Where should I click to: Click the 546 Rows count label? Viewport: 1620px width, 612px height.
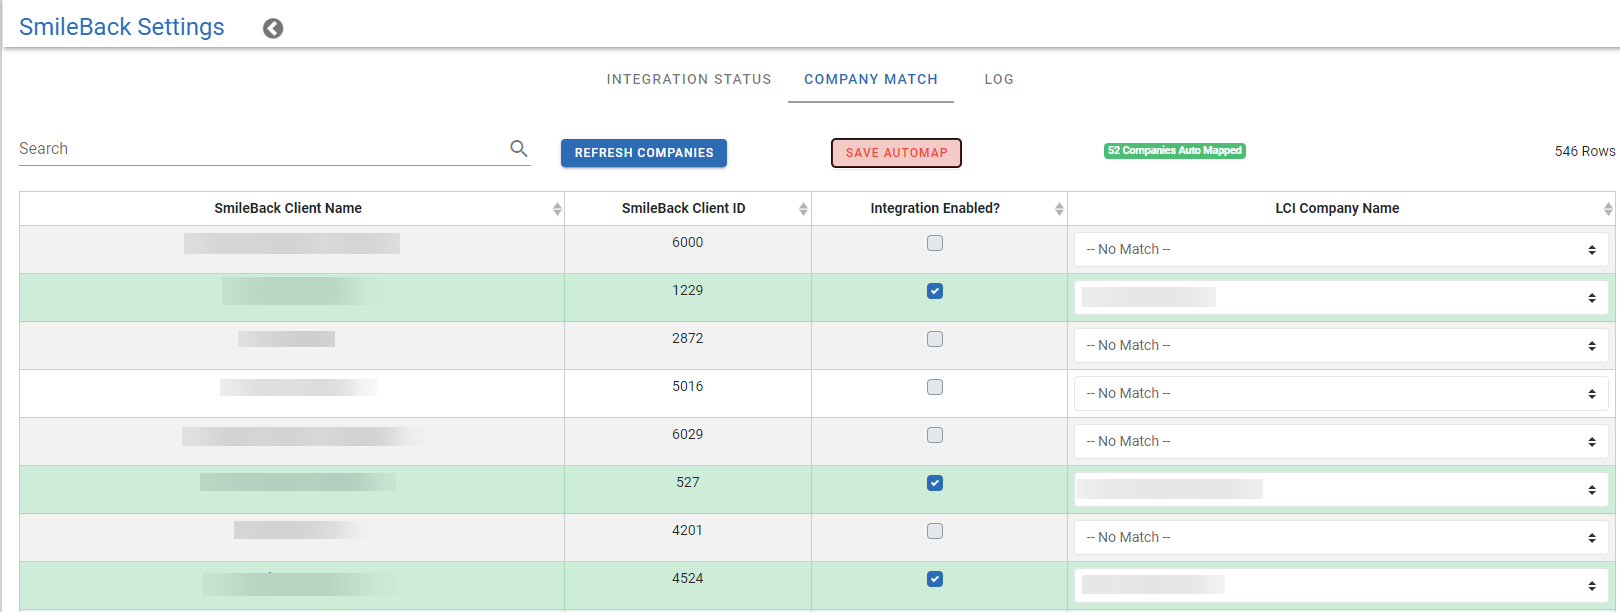pyautogui.click(x=1585, y=151)
